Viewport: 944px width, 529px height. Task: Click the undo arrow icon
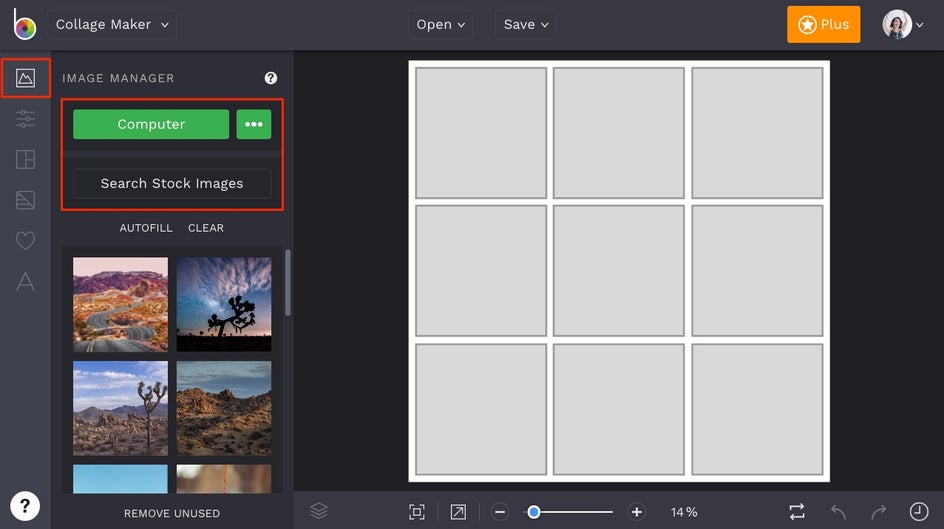tap(838, 512)
